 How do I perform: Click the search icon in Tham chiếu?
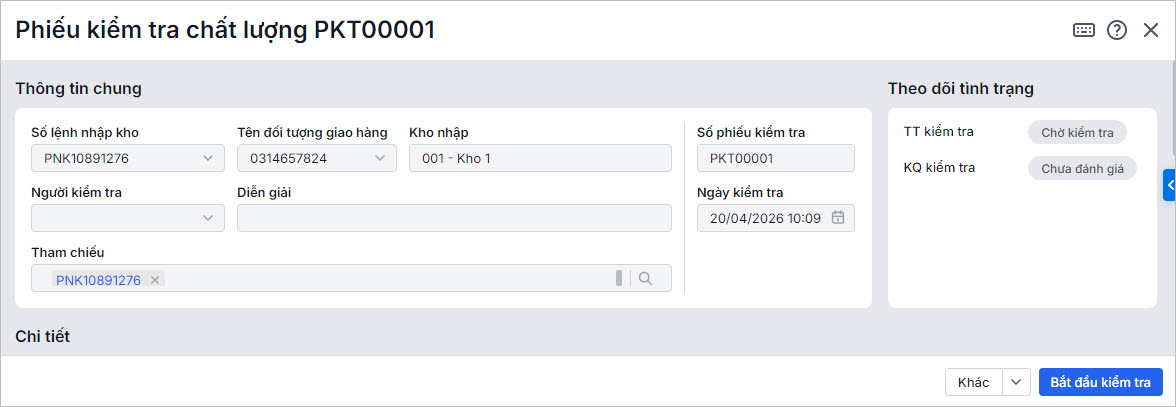(646, 279)
